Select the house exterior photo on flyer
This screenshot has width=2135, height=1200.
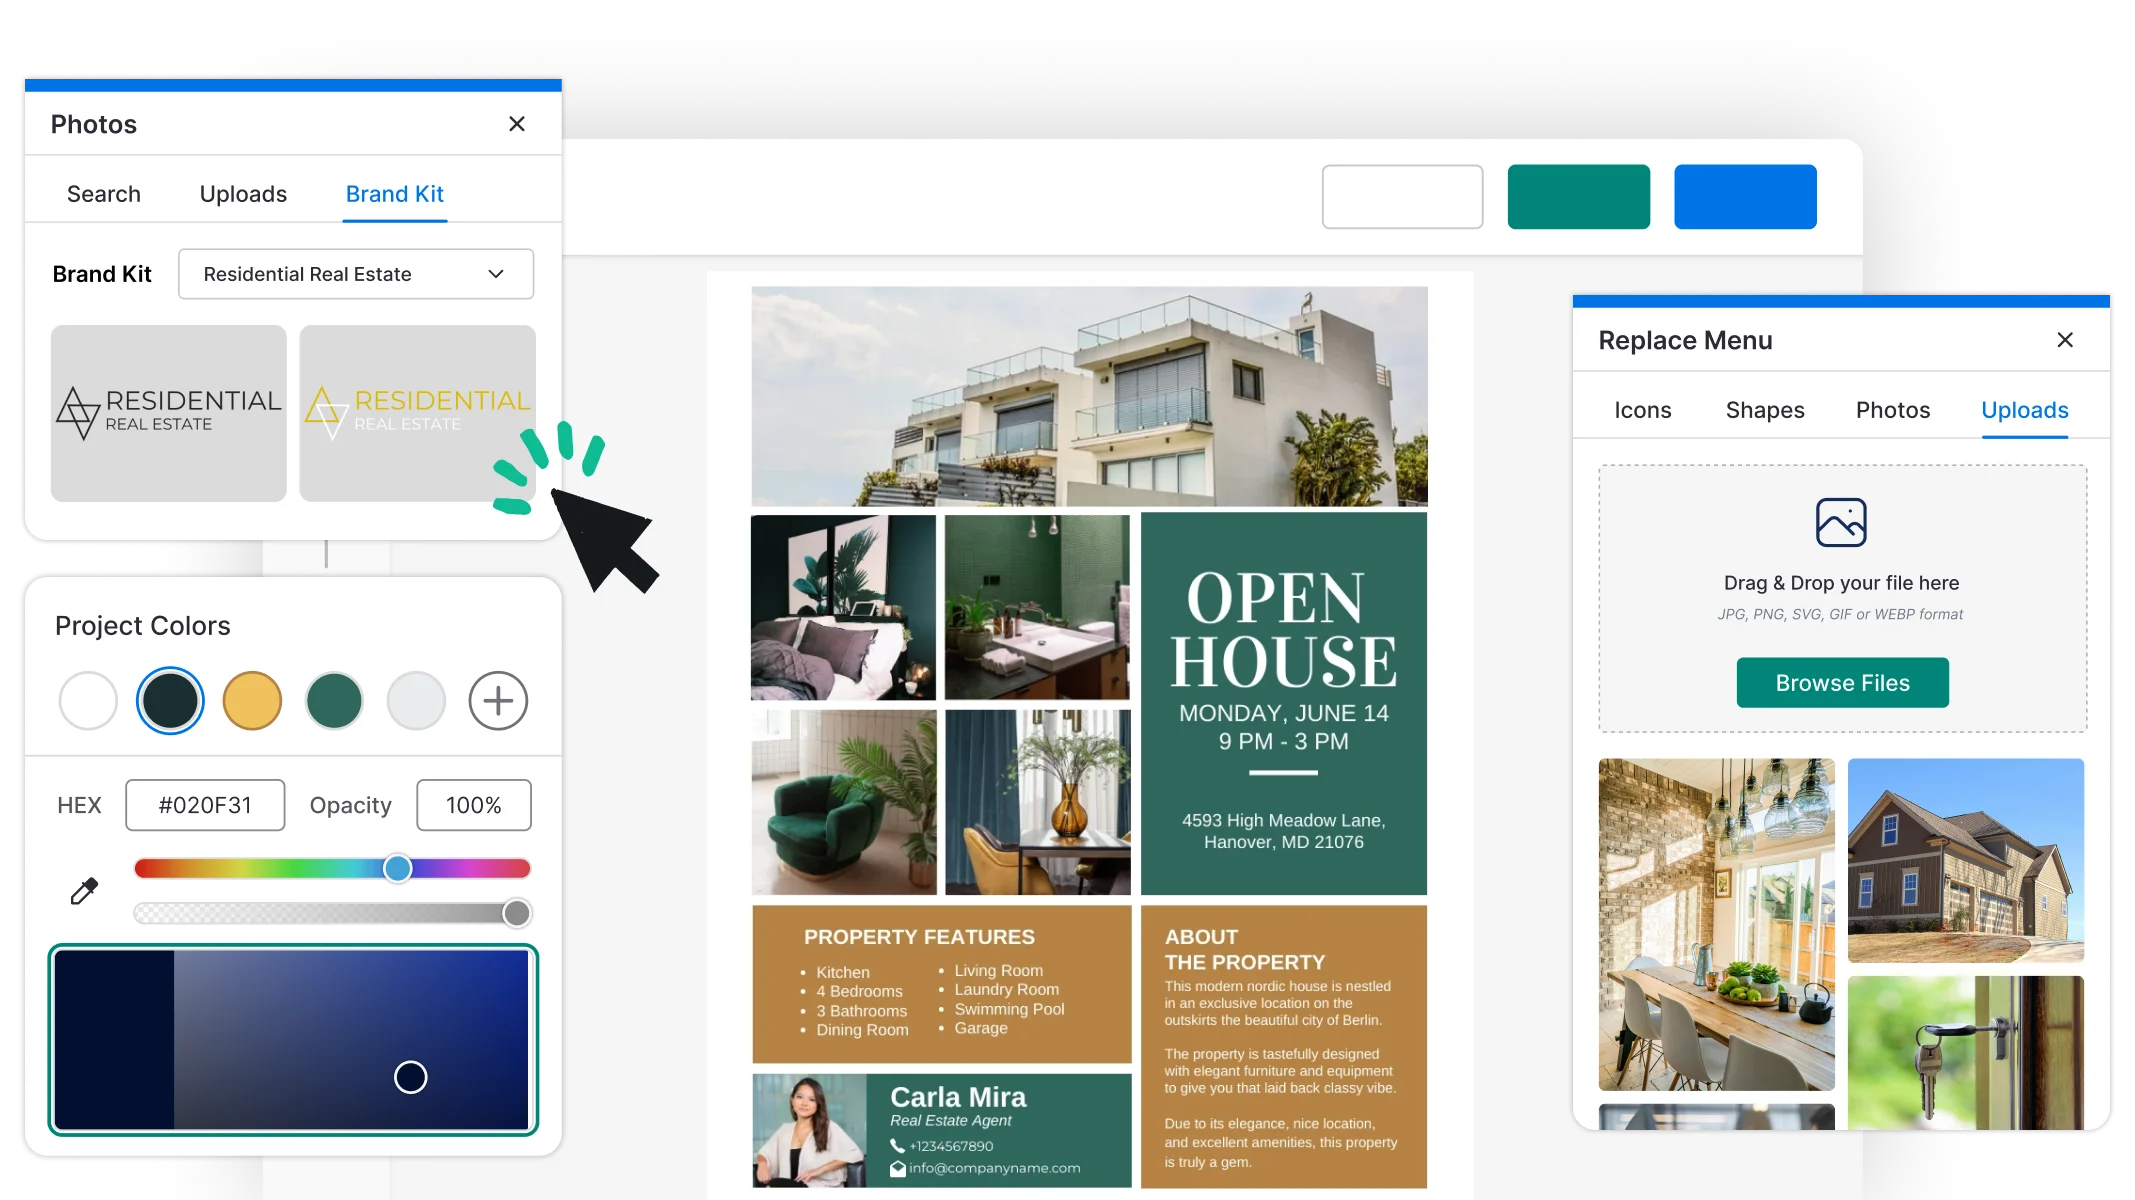(1090, 396)
